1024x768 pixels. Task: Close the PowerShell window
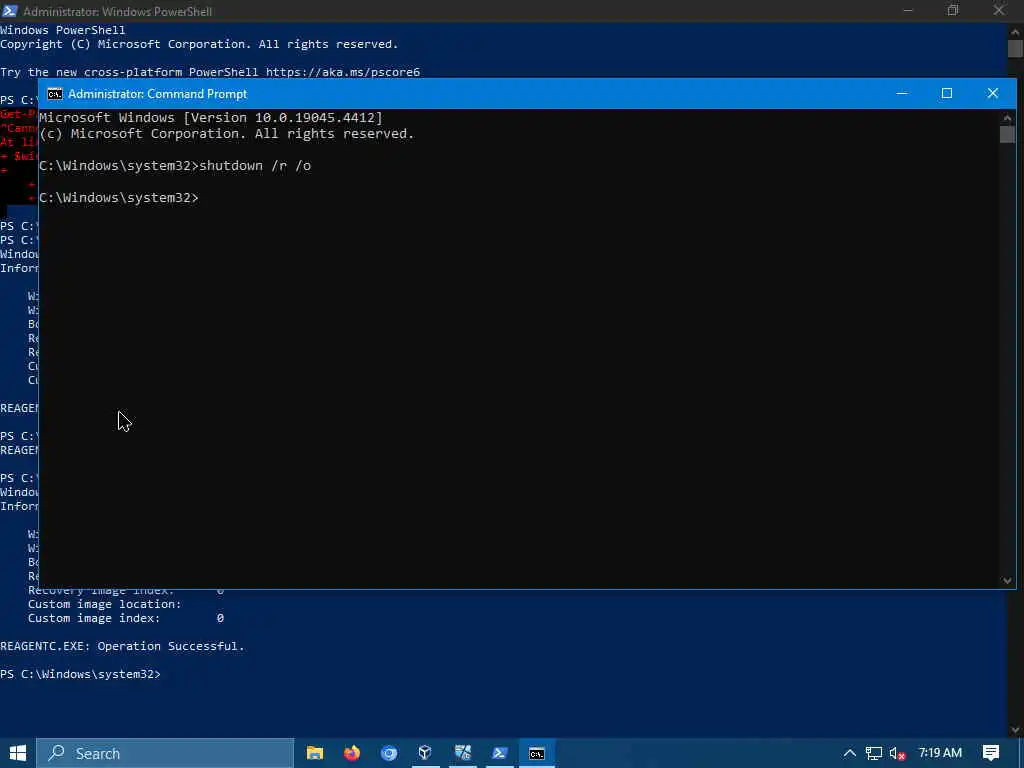[x=999, y=10]
